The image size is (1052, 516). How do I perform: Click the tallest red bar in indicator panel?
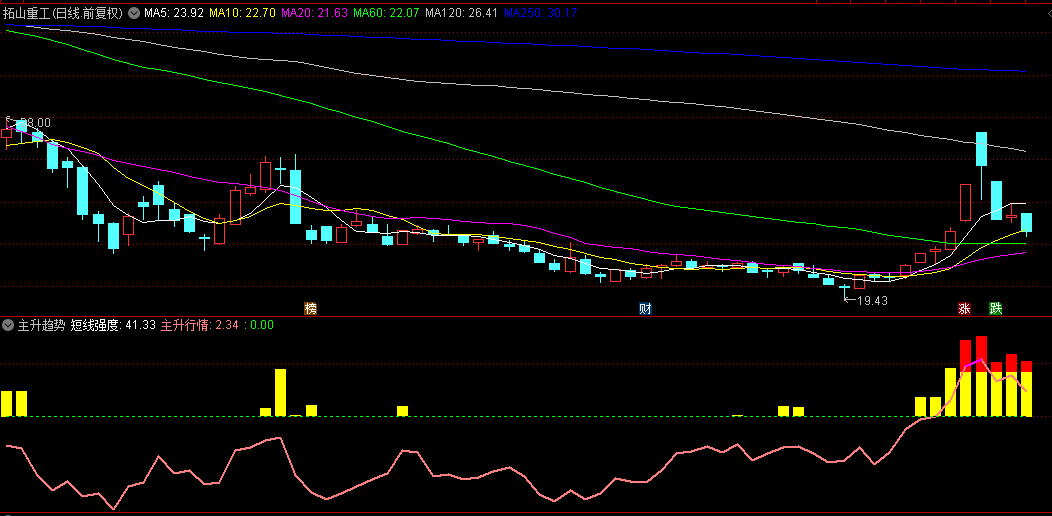(x=982, y=354)
